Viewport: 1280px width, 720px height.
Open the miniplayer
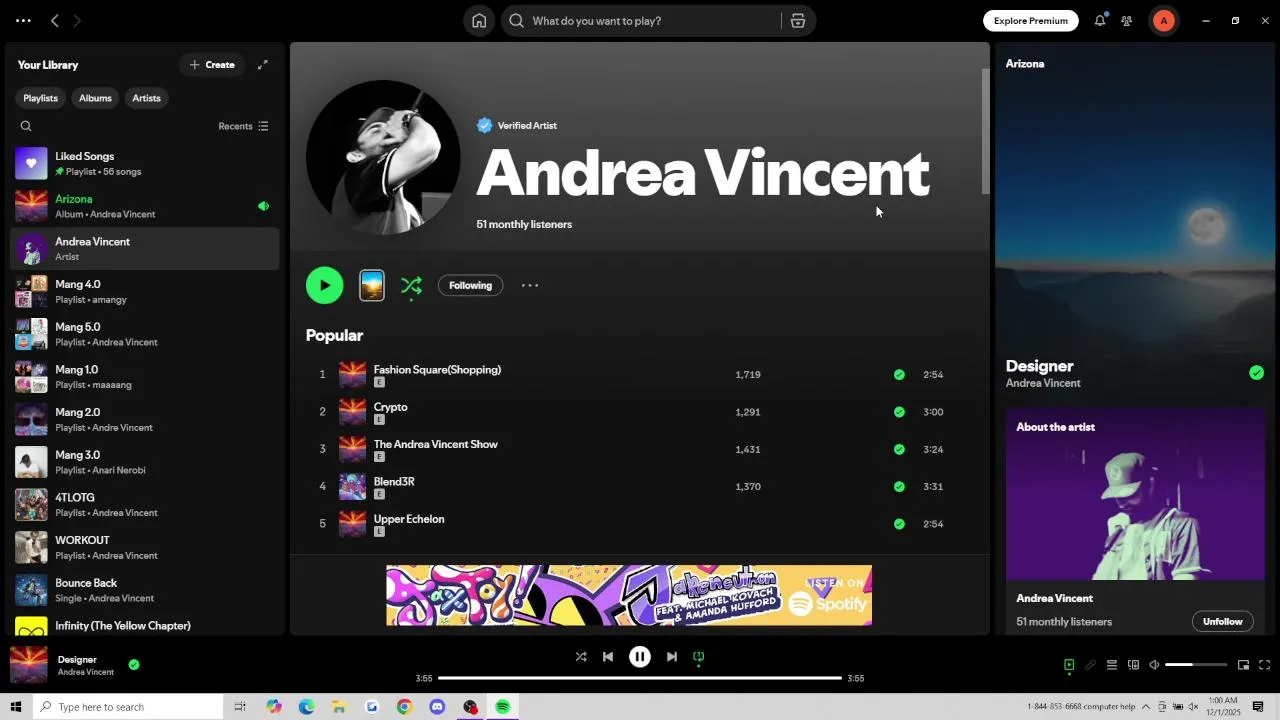[1243, 665]
